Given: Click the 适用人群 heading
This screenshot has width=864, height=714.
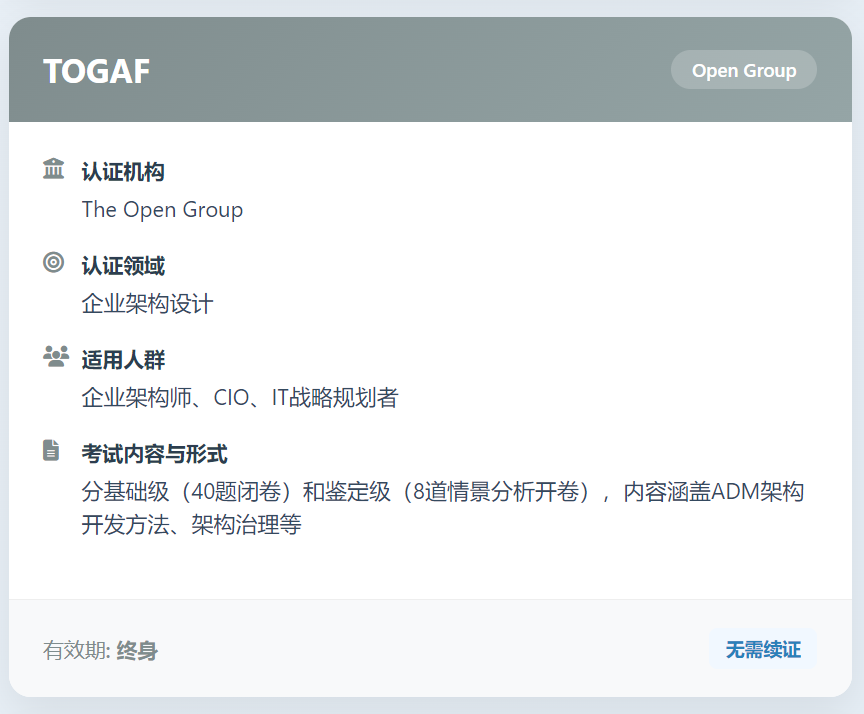Looking at the screenshot, I should click(x=123, y=360).
